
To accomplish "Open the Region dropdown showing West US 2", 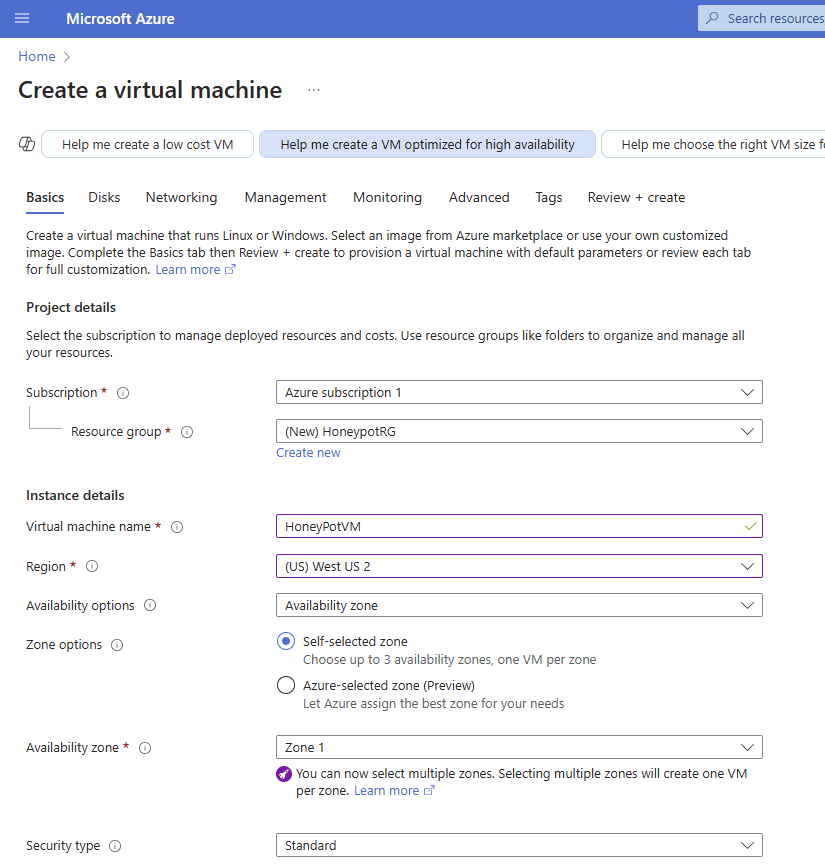I will point(519,566).
